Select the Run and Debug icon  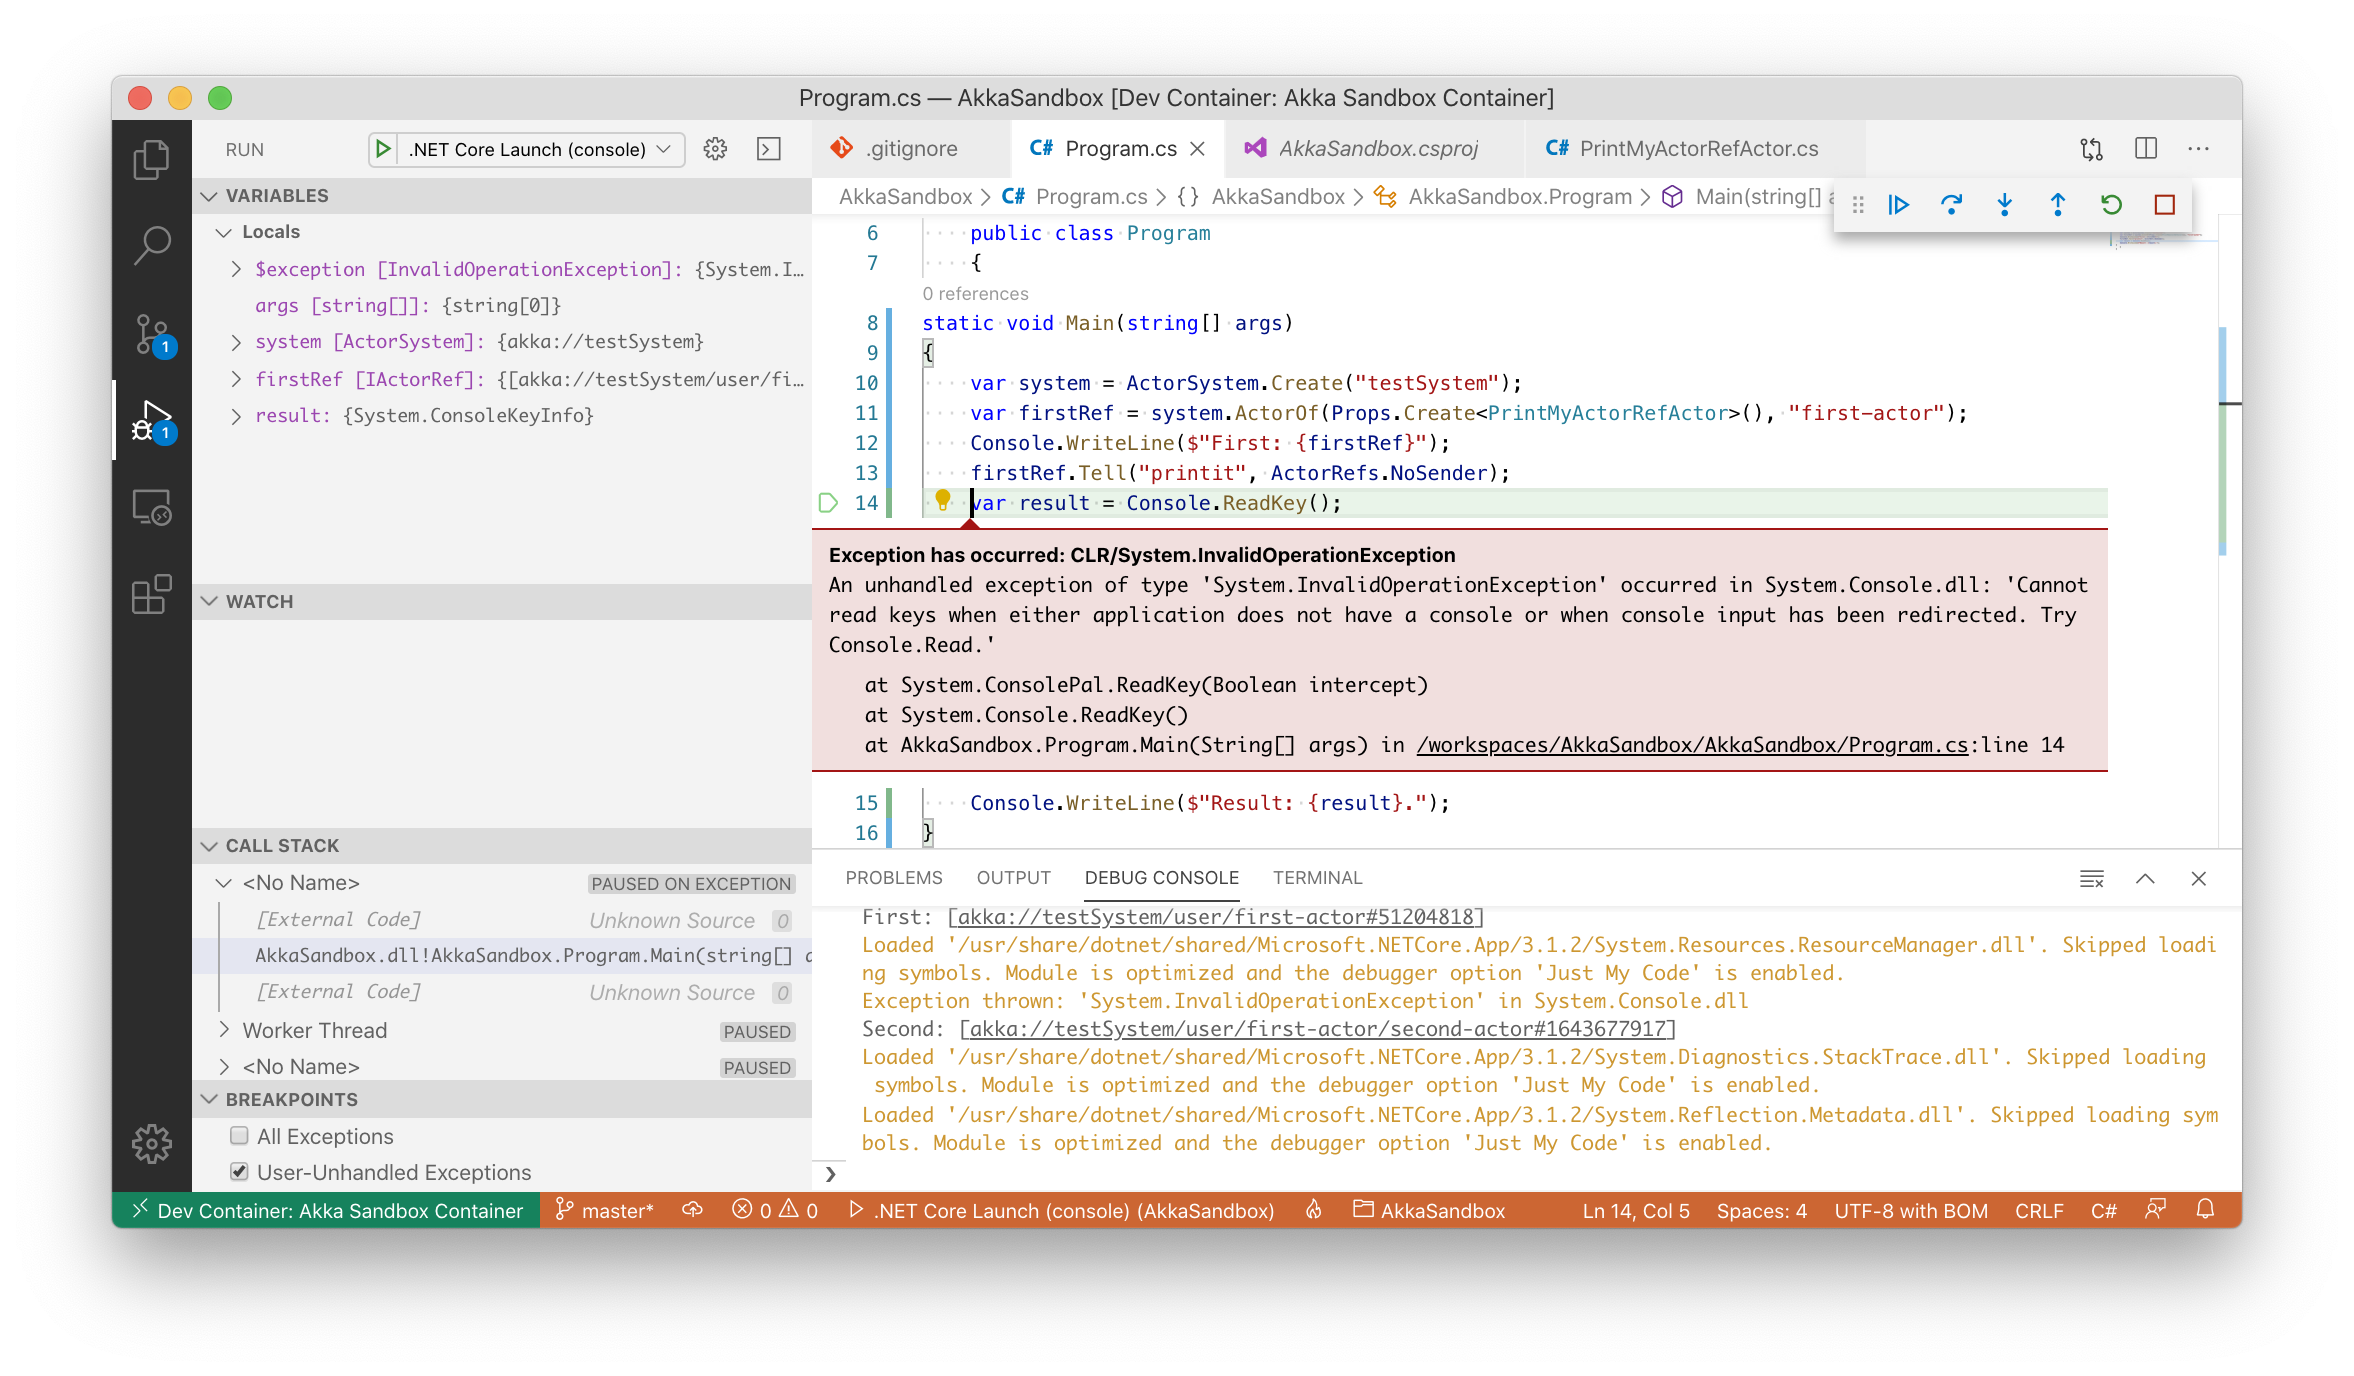pyautogui.click(x=152, y=420)
